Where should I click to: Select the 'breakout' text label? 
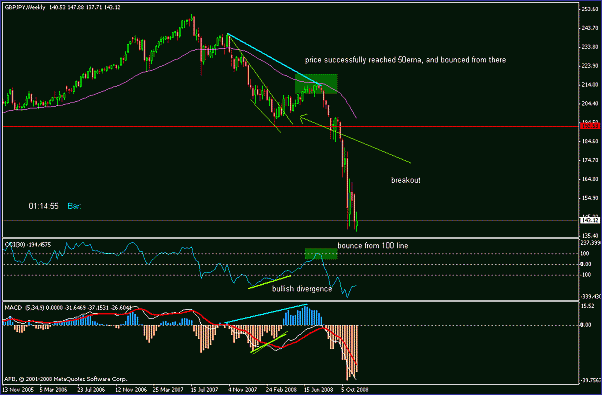click(x=406, y=180)
